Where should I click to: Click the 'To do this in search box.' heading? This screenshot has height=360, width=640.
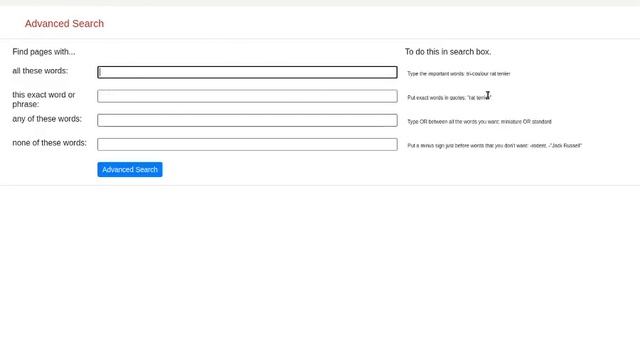pyautogui.click(x=448, y=52)
